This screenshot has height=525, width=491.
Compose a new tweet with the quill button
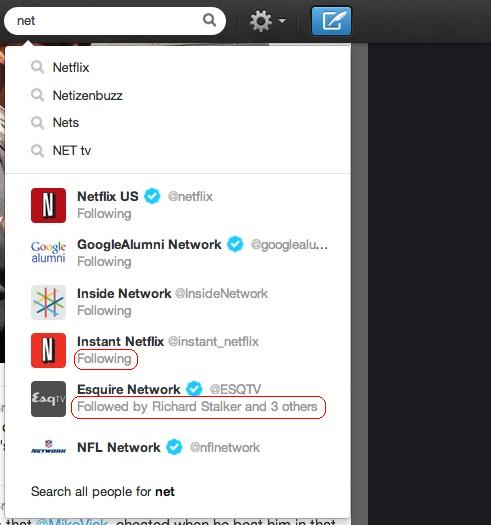tap(331, 21)
